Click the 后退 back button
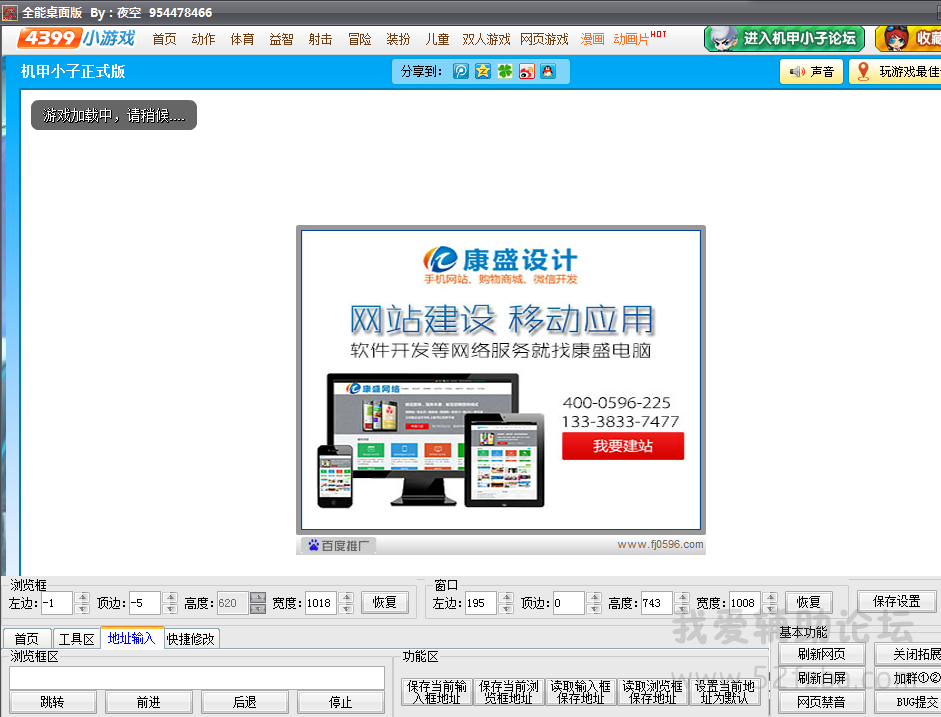This screenshot has width=941, height=717. pos(245,702)
